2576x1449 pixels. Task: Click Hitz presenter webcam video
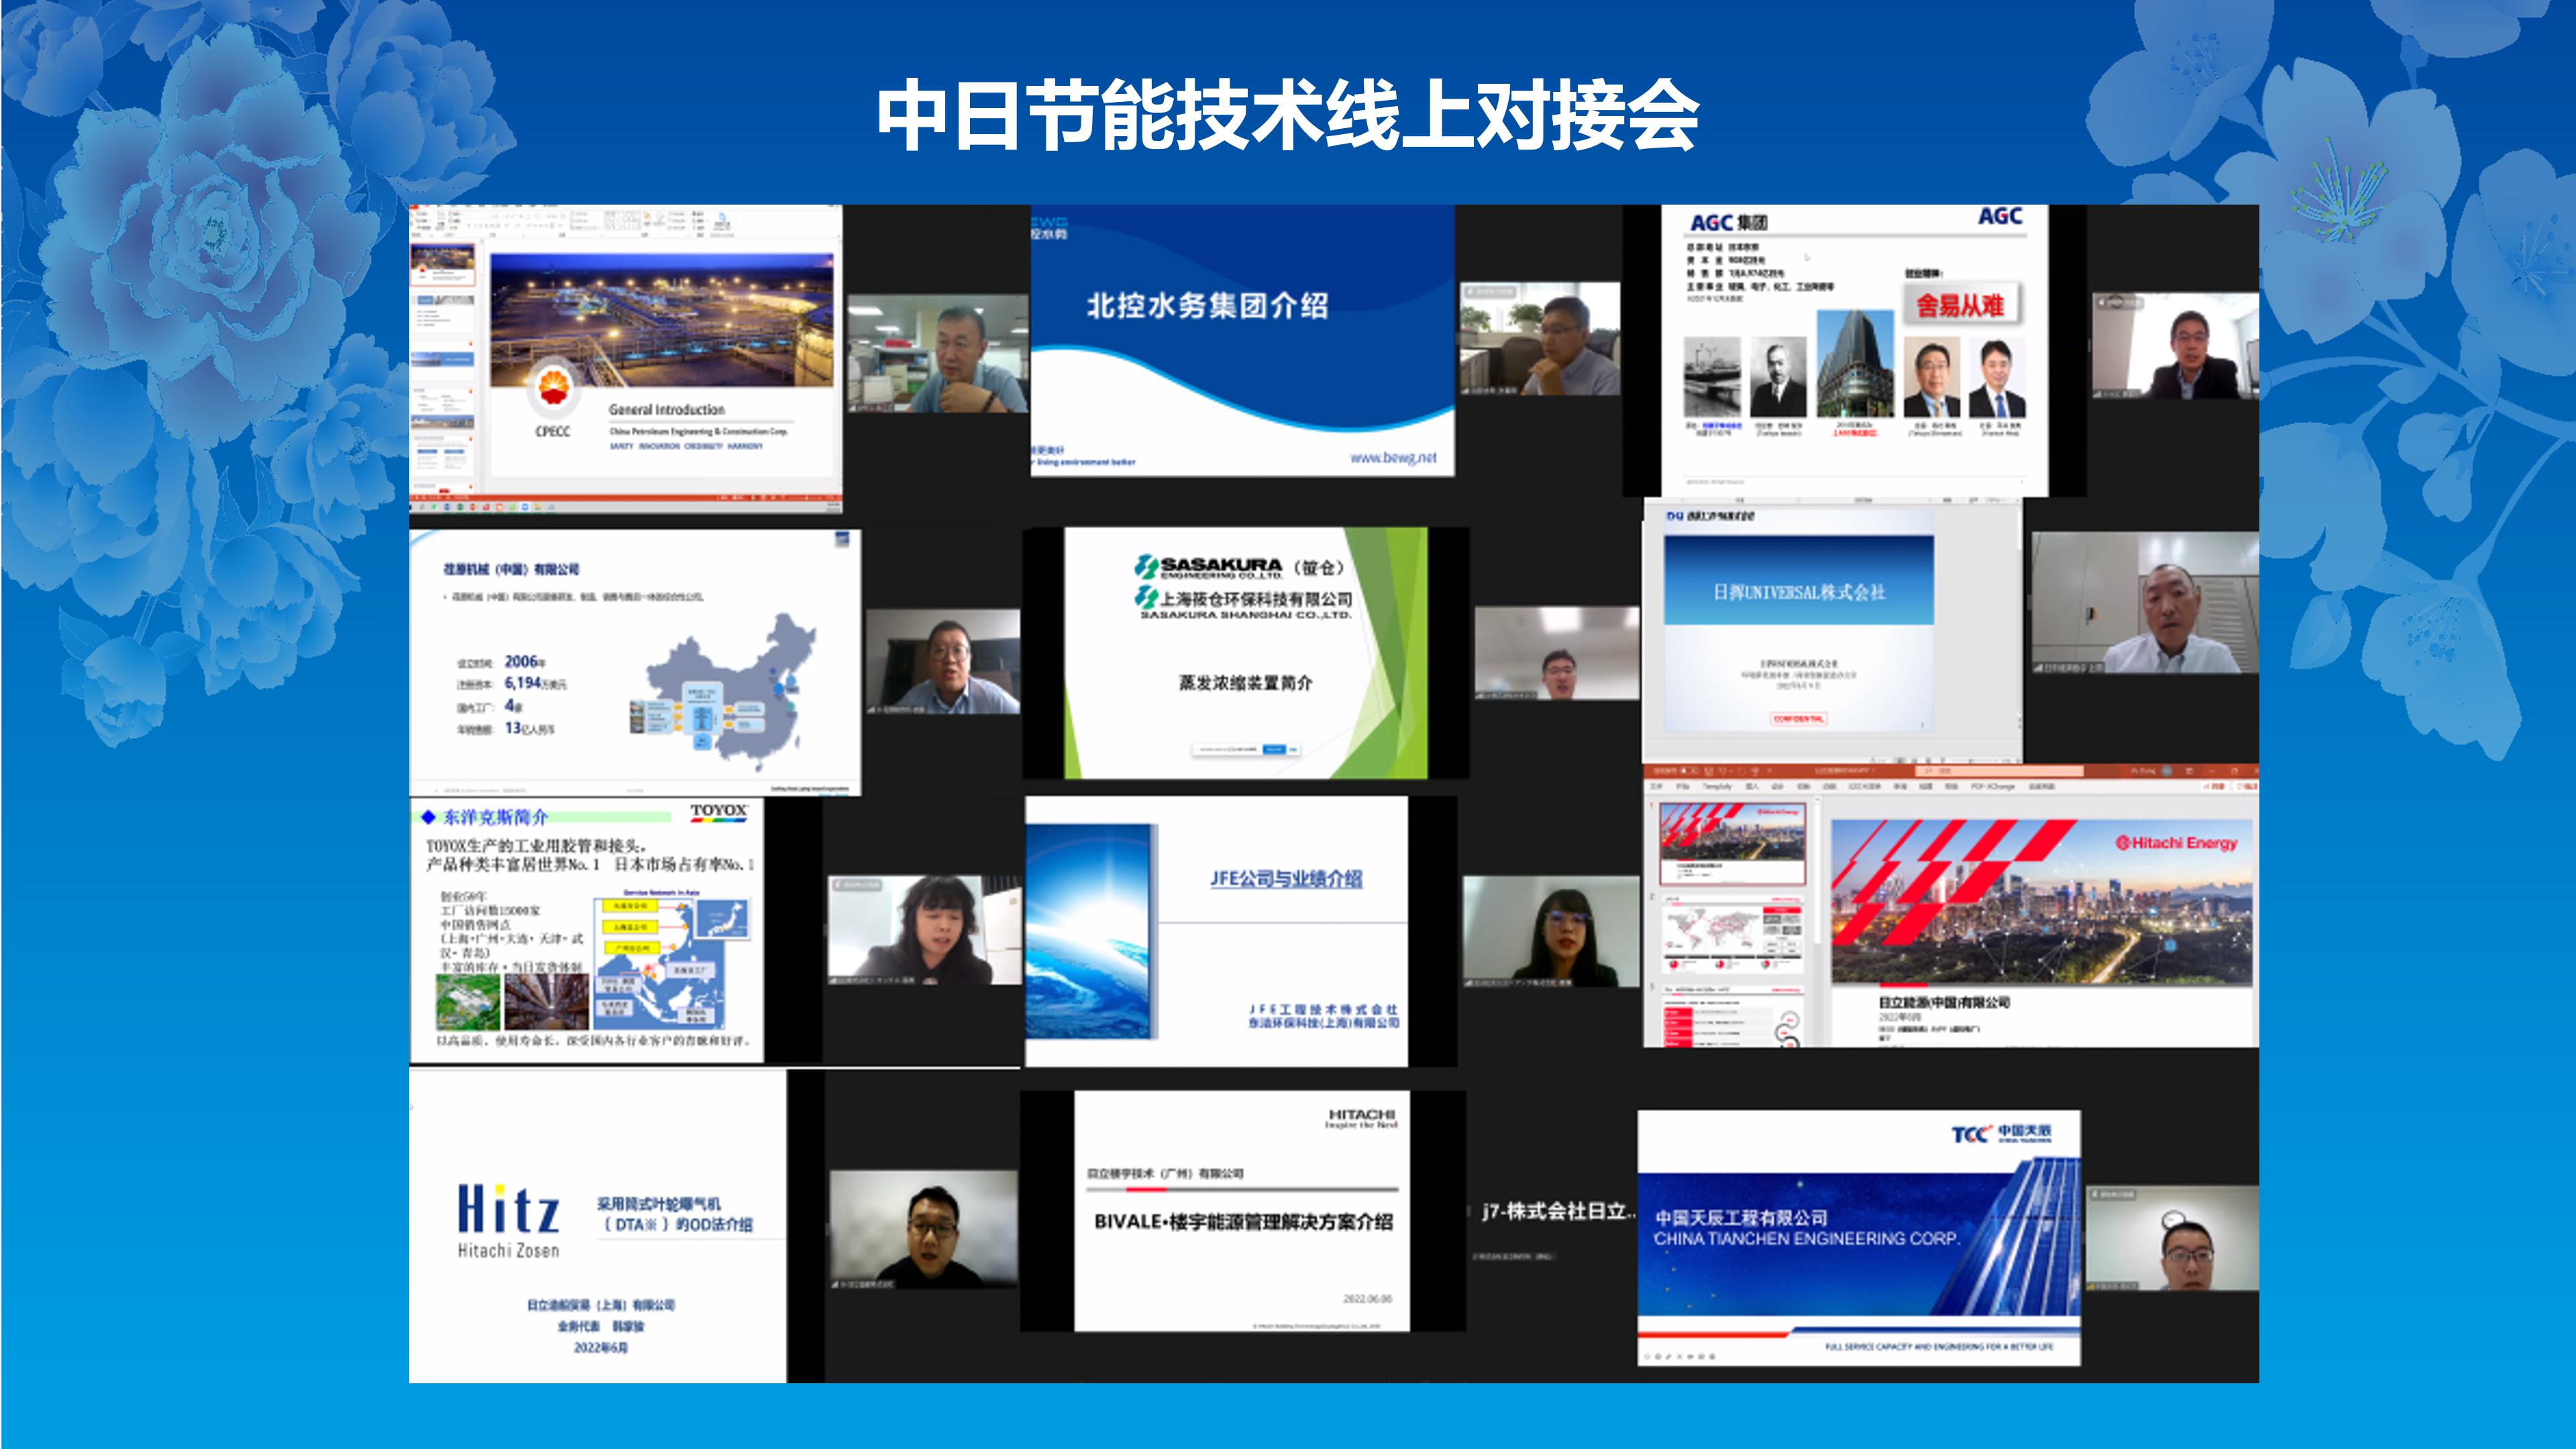[924, 1230]
